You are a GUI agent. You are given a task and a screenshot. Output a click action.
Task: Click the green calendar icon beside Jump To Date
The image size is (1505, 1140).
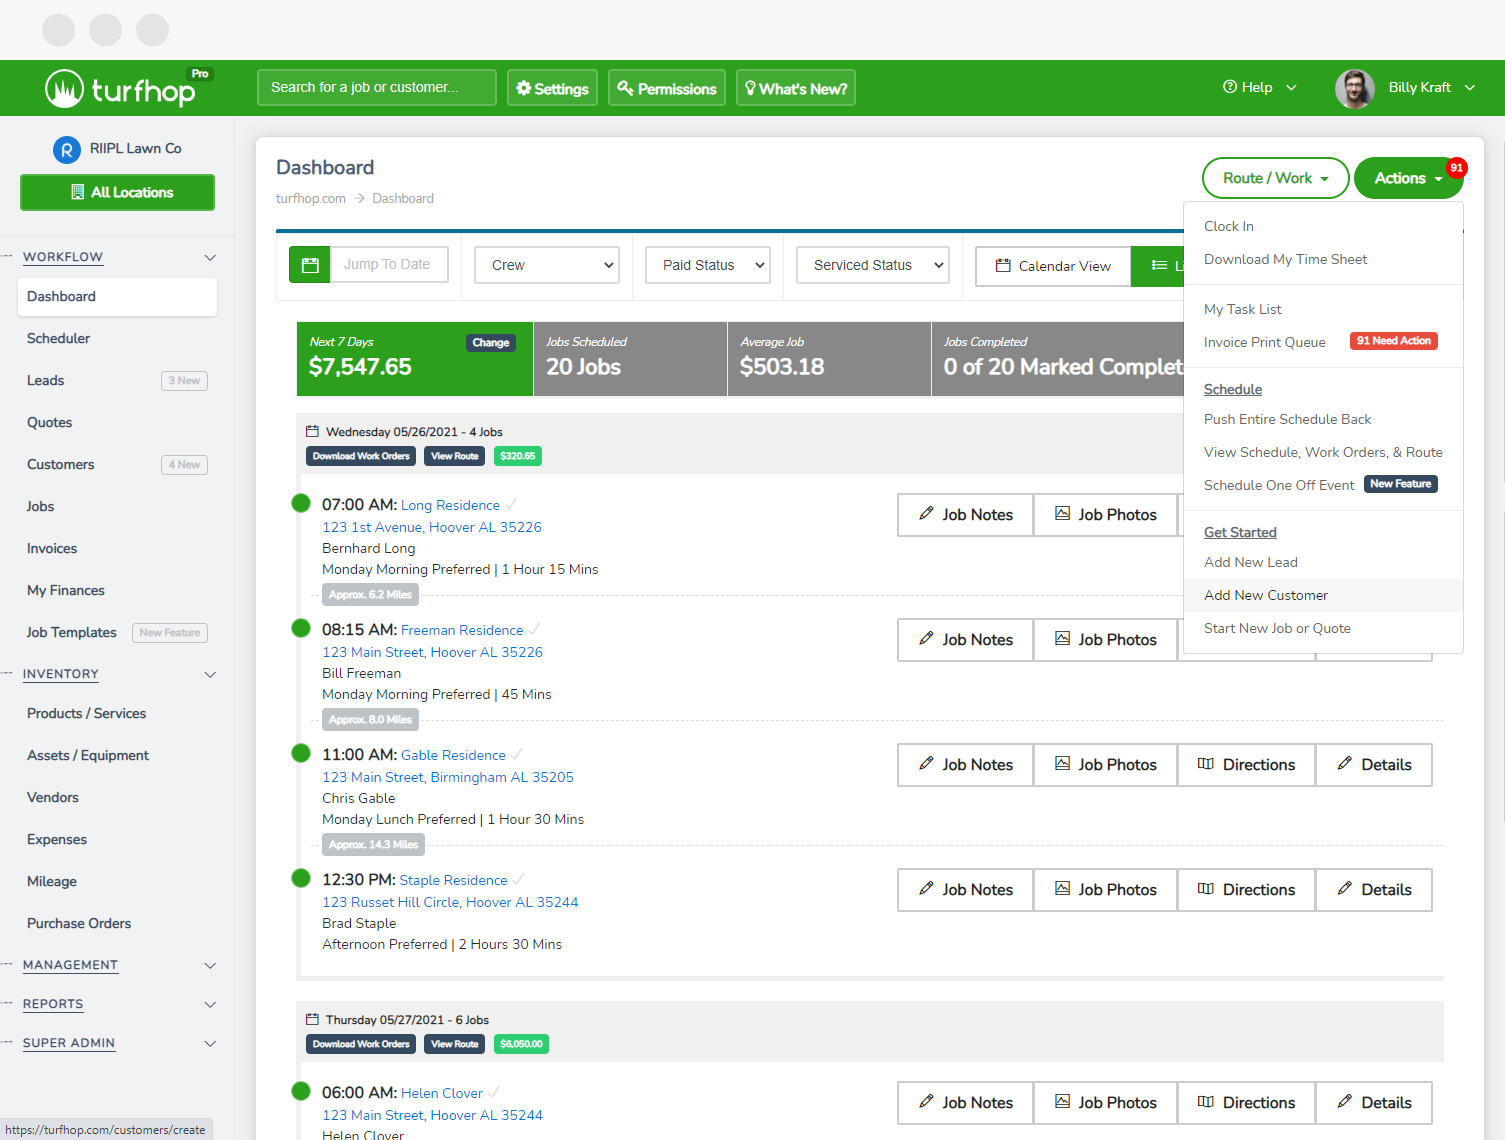pyautogui.click(x=309, y=265)
